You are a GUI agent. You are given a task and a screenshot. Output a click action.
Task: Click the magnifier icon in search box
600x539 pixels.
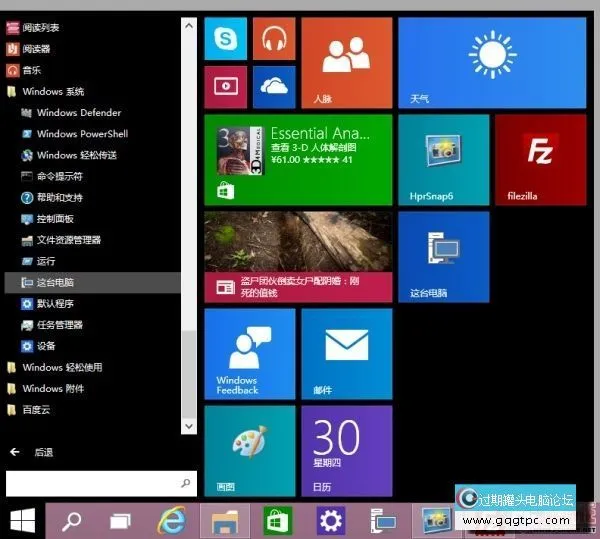(x=186, y=483)
